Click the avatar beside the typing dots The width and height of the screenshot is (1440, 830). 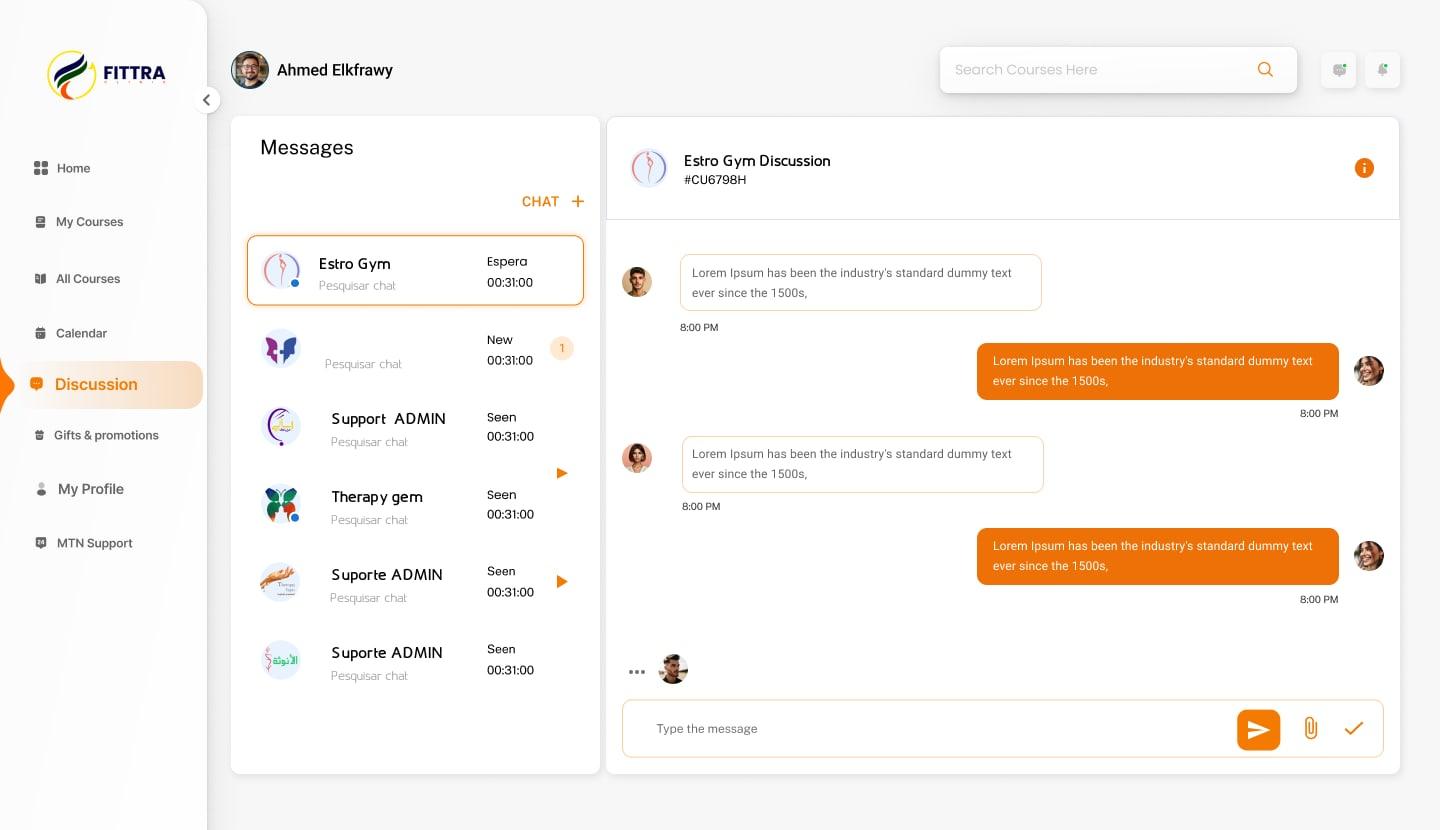(x=673, y=669)
